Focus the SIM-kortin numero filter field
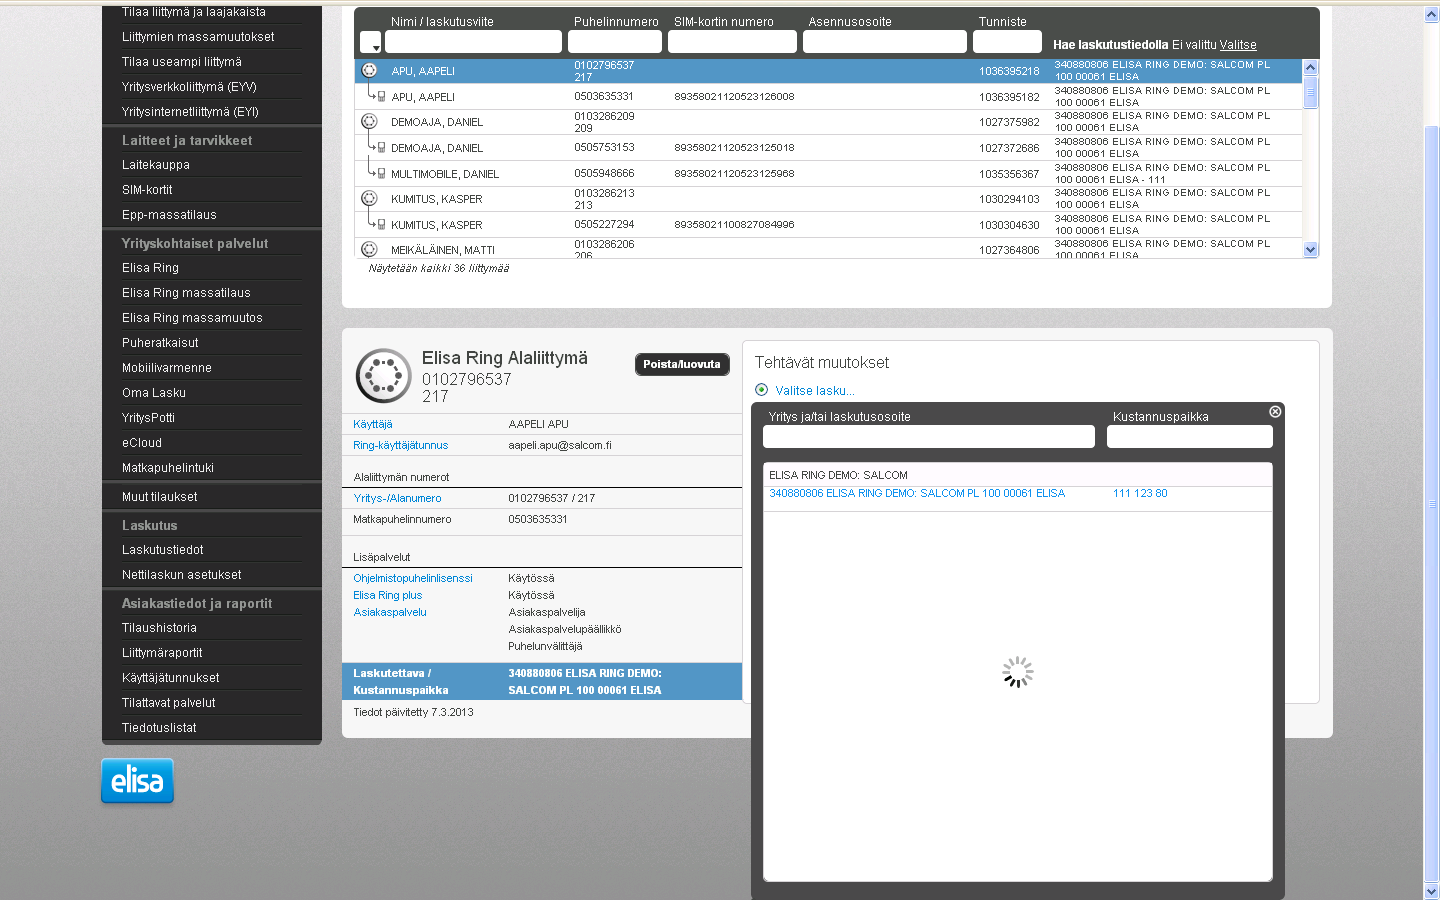 (x=732, y=42)
